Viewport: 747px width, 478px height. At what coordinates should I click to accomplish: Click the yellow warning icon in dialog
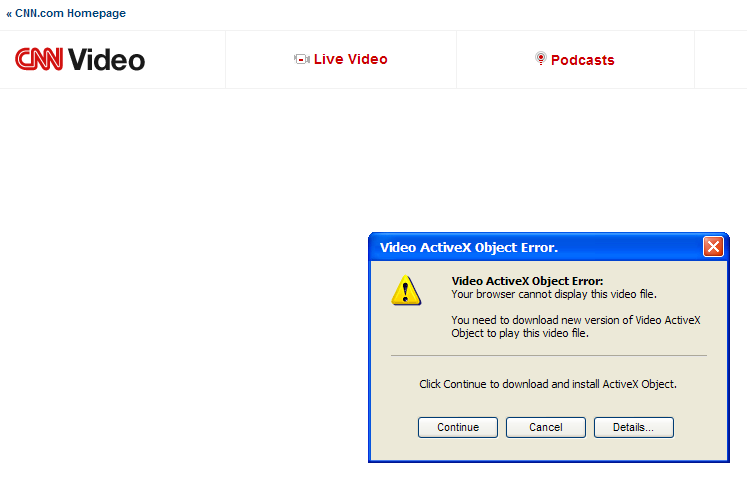pos(406,290)
